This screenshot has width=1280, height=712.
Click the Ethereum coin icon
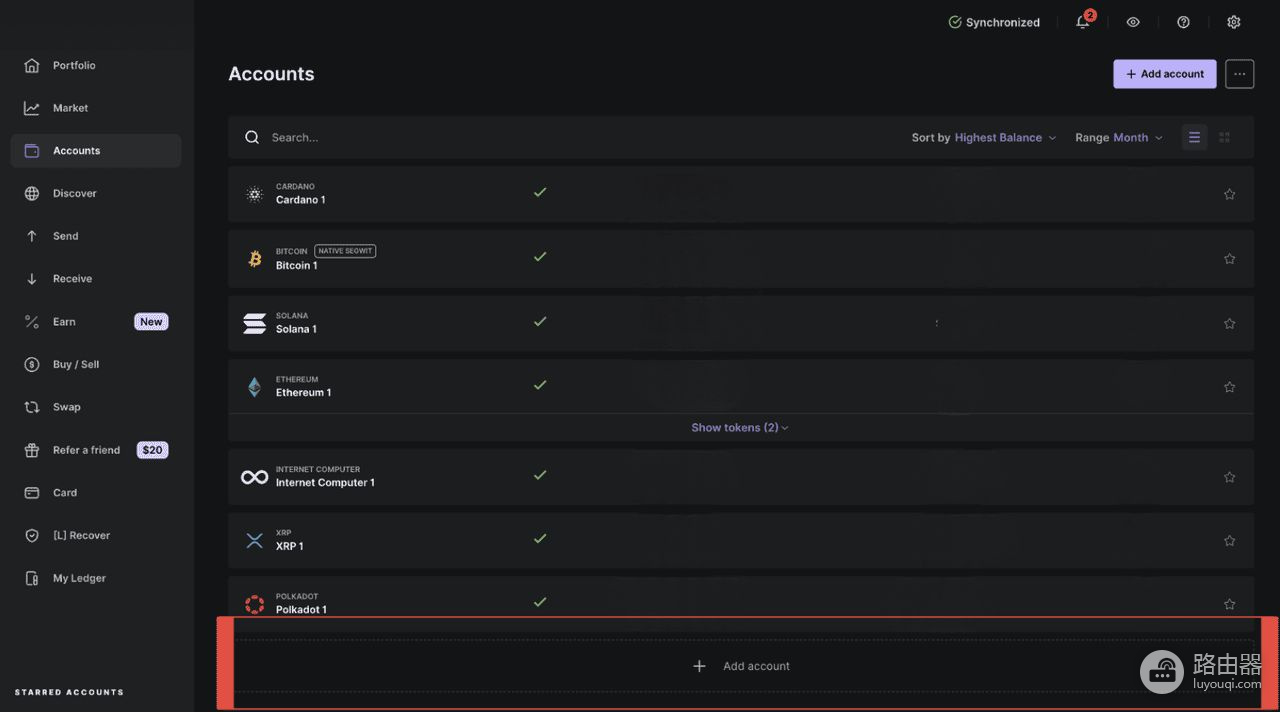[254, 387]
